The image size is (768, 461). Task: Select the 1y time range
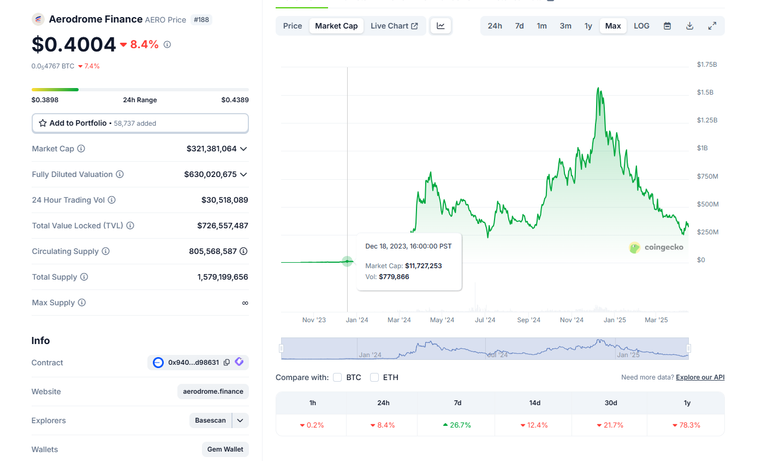click(x=588, y=26)
